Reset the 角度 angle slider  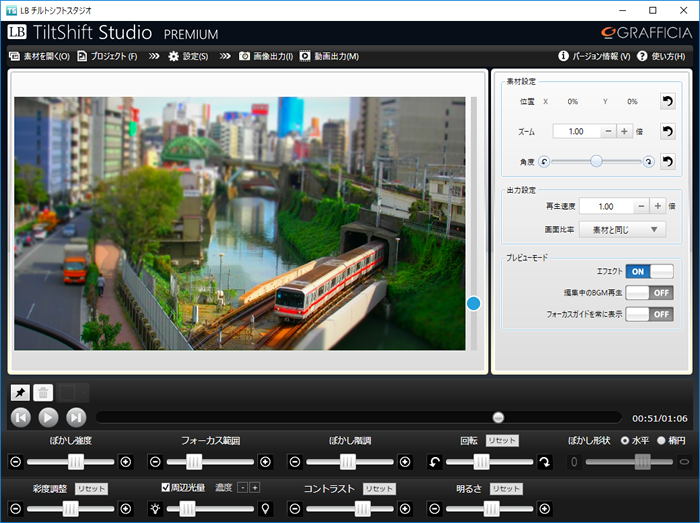coord(667,161)
